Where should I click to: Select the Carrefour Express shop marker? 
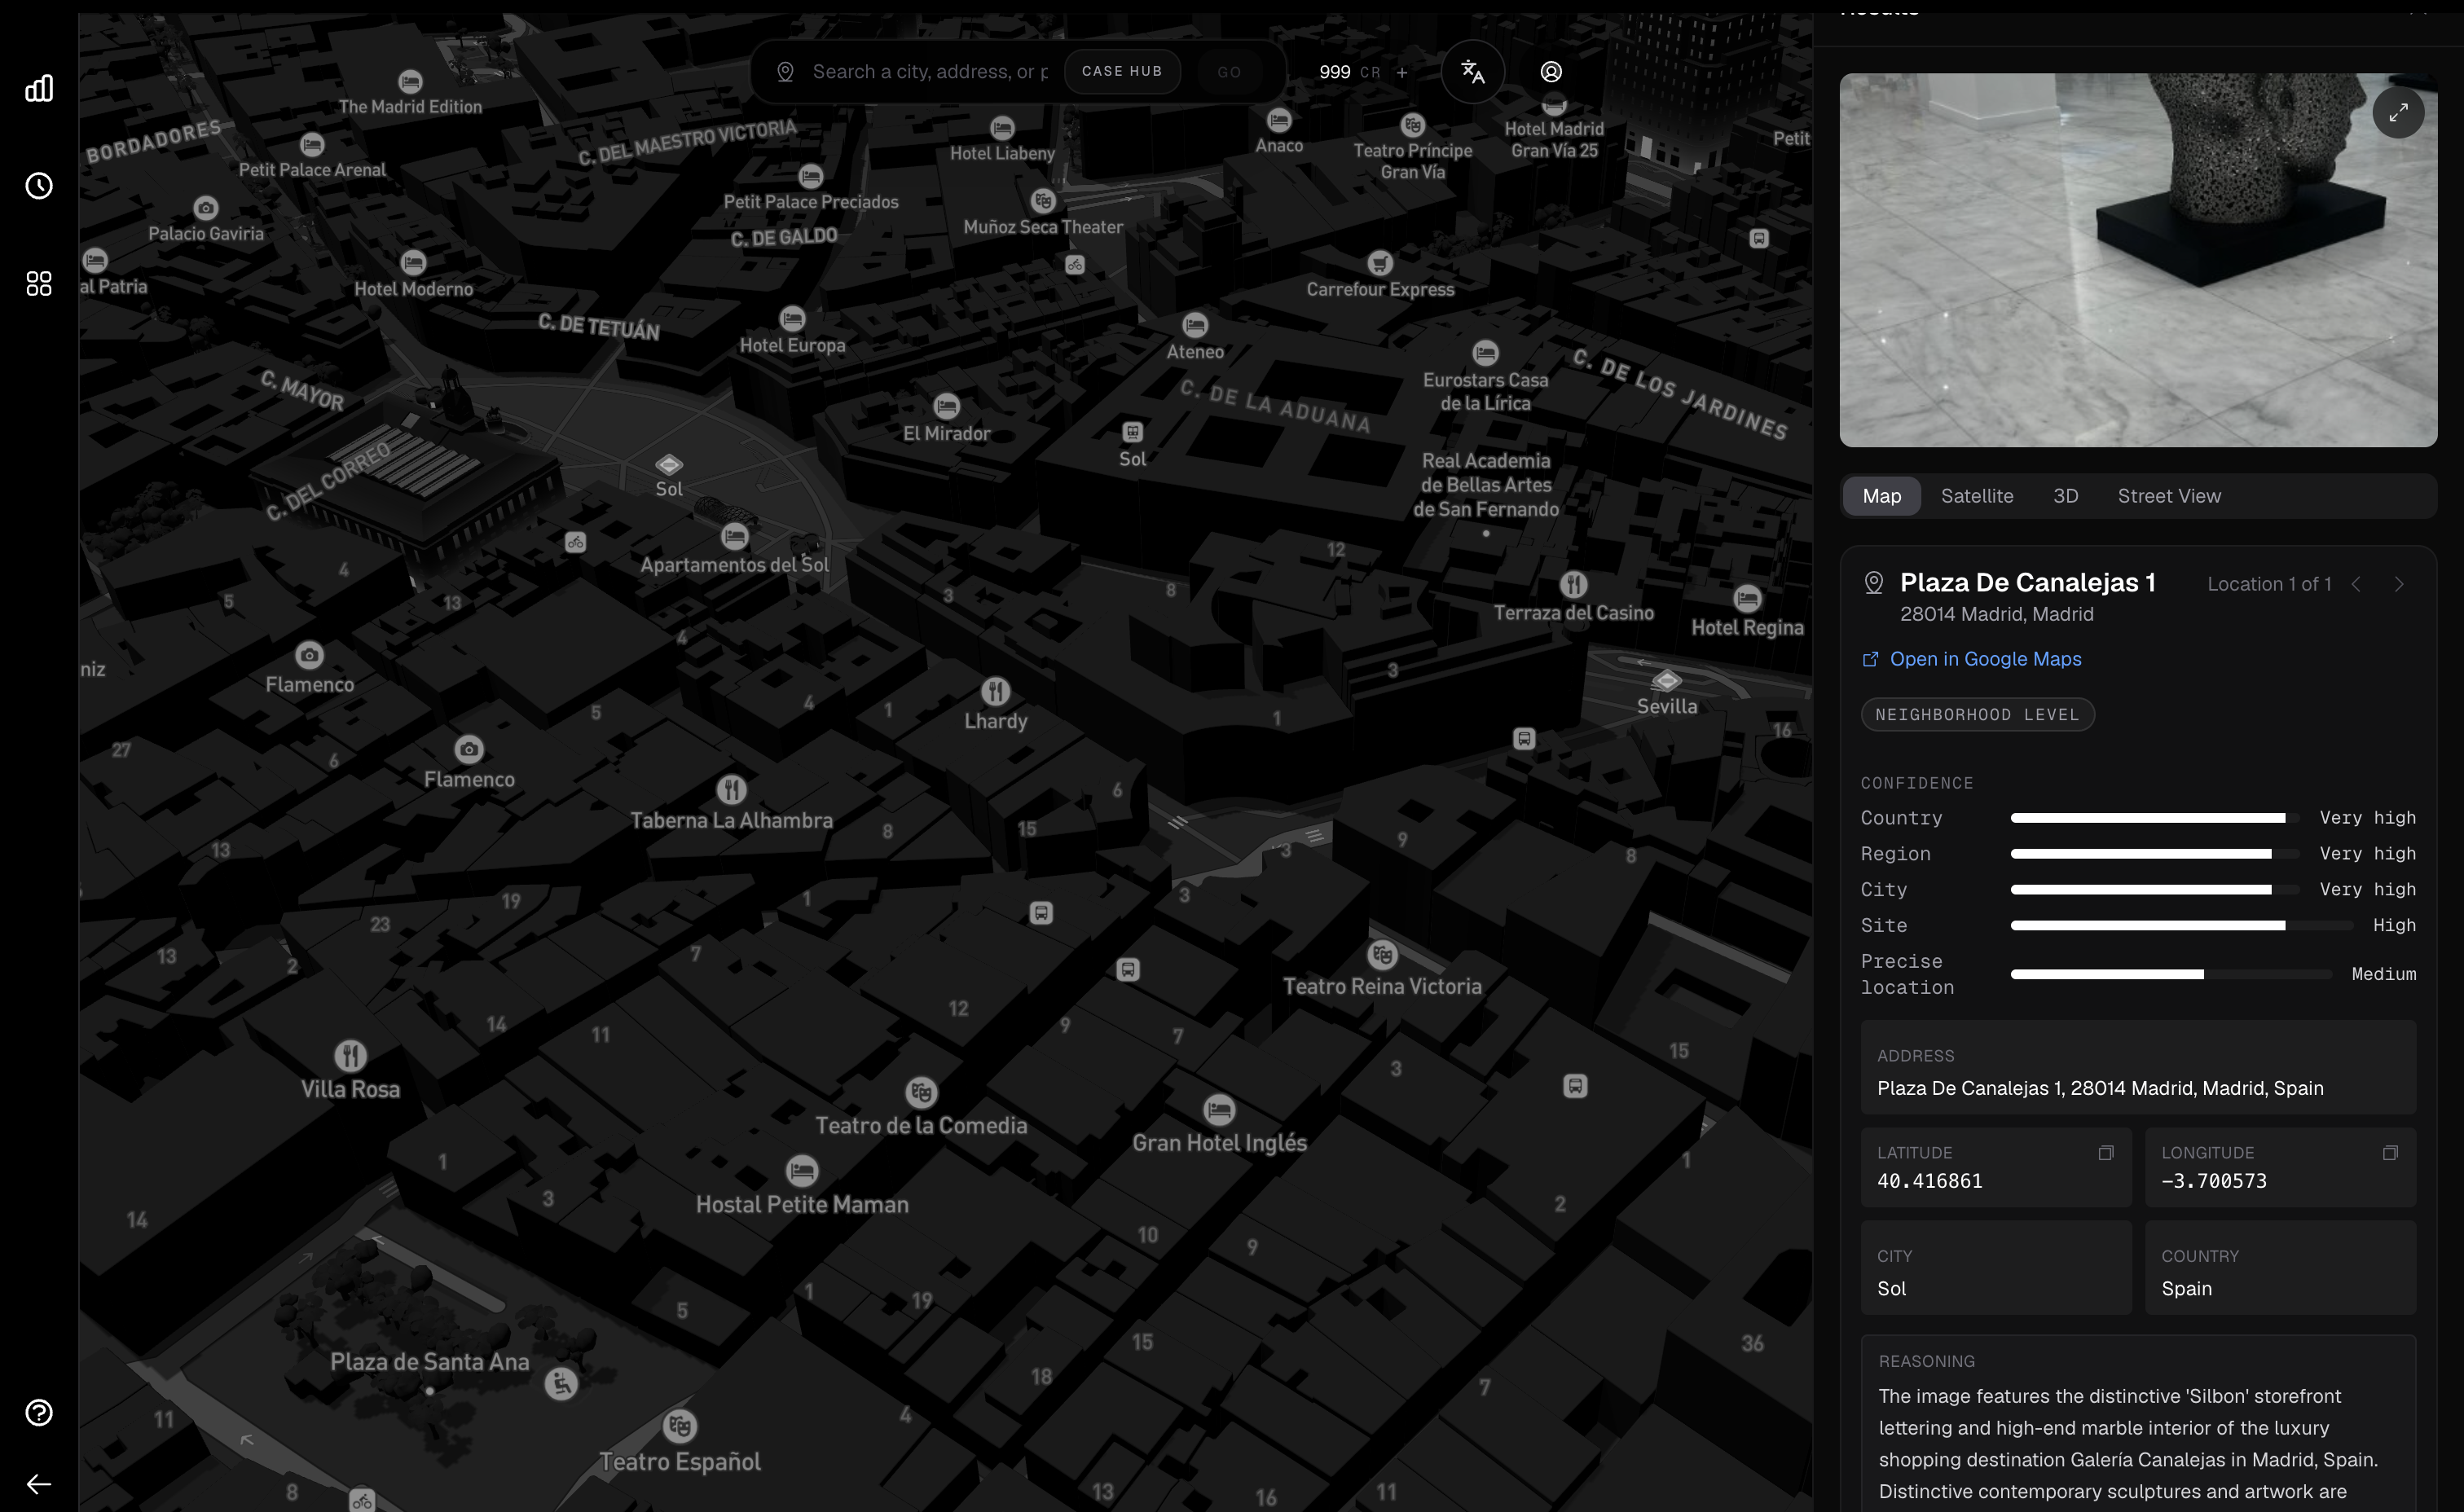tap(1380, 263)
